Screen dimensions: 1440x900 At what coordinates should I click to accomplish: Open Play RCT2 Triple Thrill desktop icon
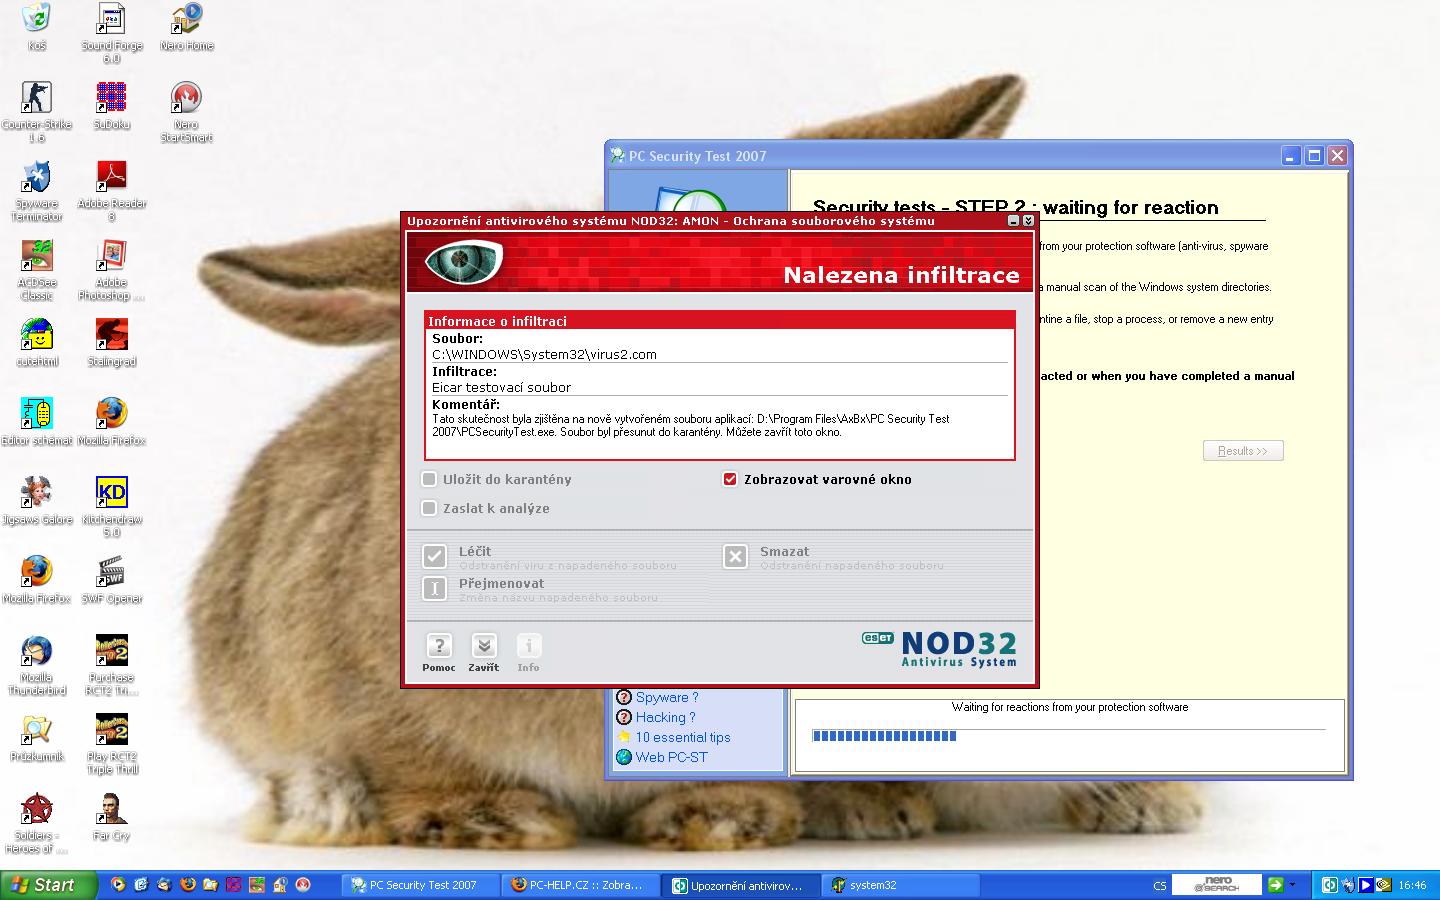coord(112,744)
